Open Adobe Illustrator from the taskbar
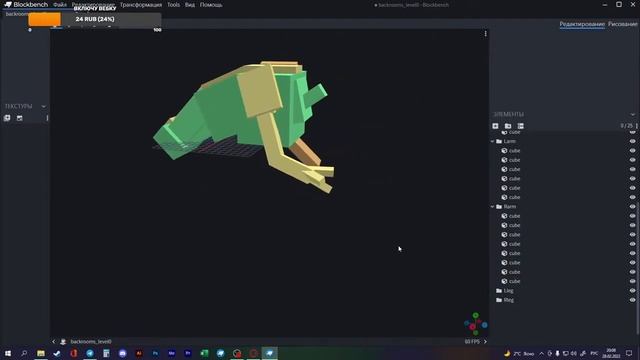 [139, 353]
